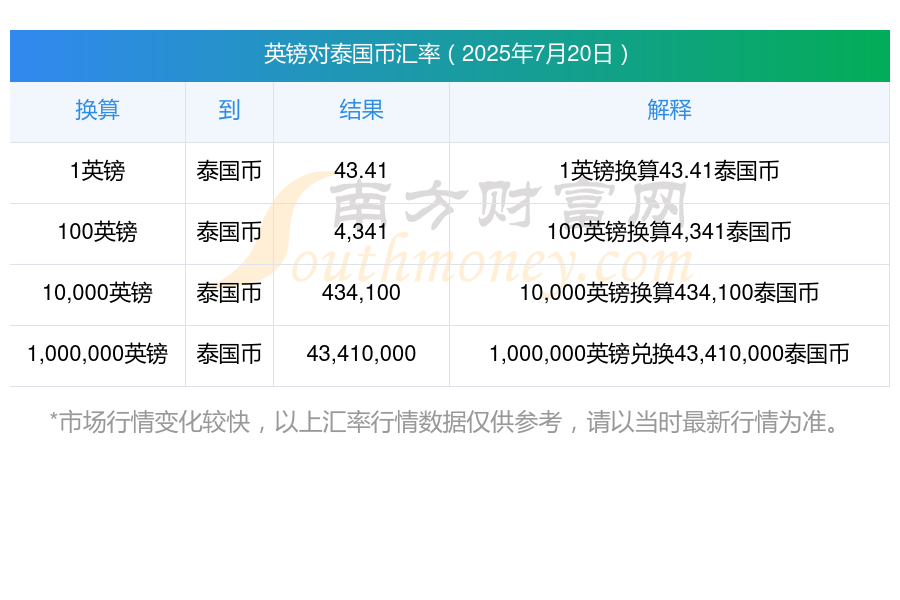Click explanation 100英镑换算4,341泰国币
This screenshot has width=900, height=600.
(669, 232)
